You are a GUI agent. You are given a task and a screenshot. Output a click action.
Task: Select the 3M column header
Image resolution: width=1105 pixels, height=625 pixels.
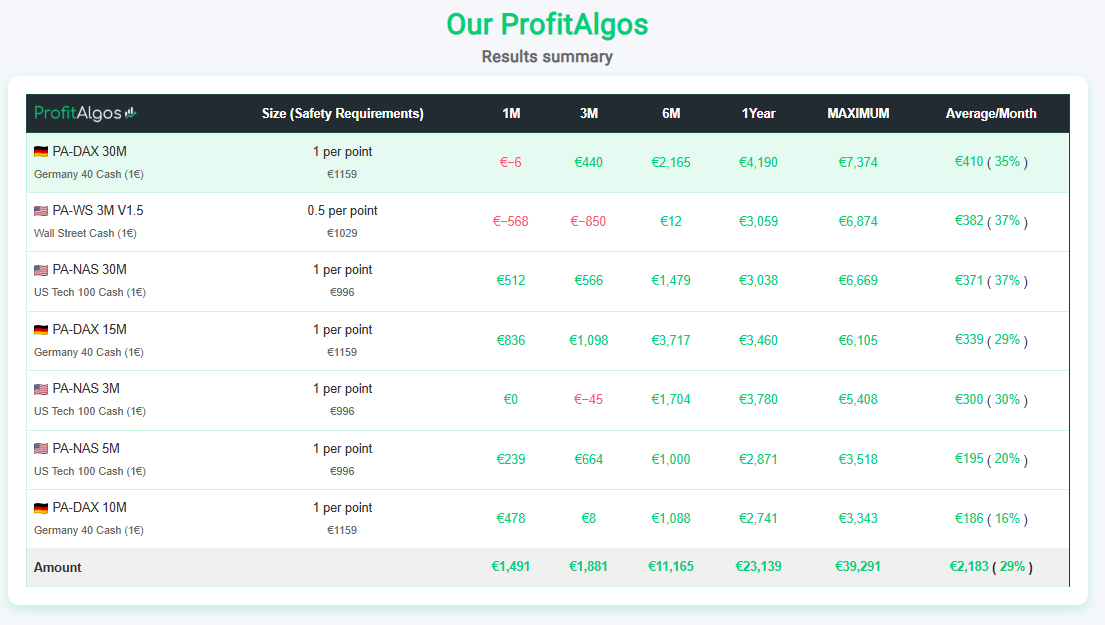pyautogui.click(x=588, y=113)
